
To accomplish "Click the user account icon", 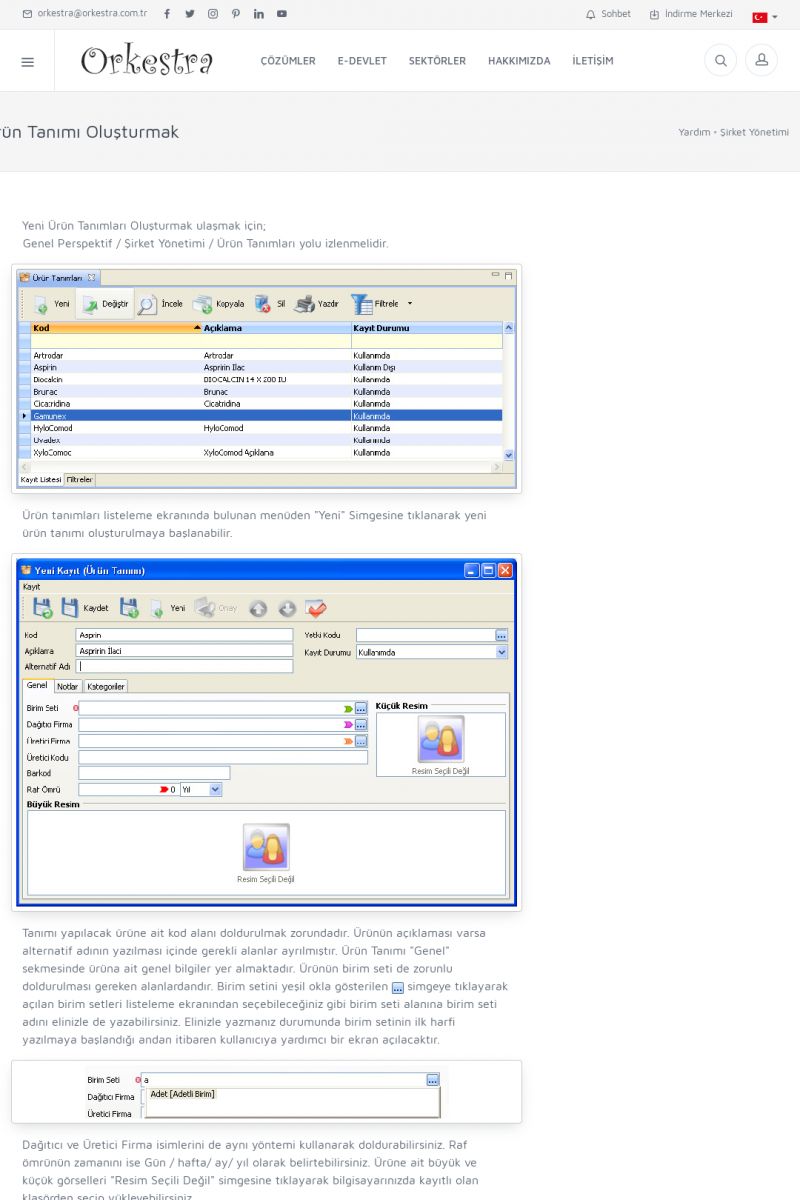I will [x=761, y=61].
